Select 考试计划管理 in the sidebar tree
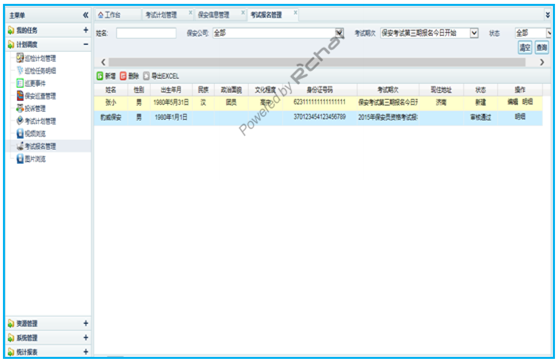 point(36,121)
